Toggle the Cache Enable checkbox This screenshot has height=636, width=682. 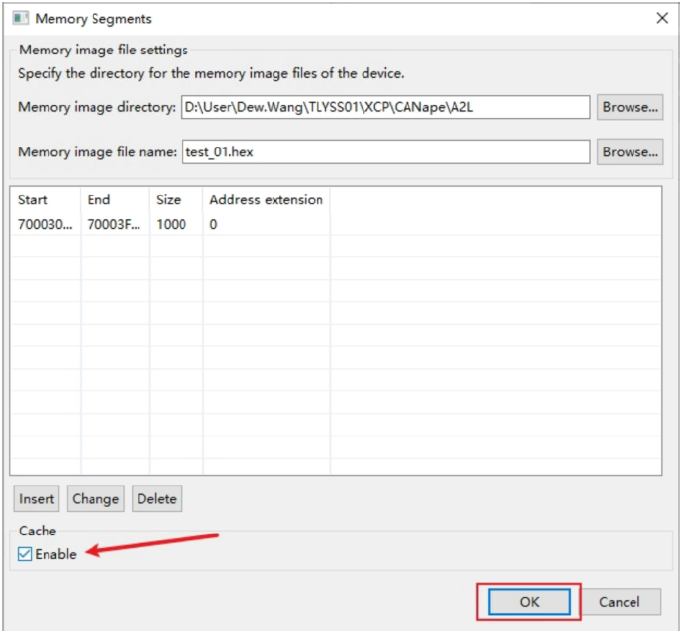pos(25,554)
